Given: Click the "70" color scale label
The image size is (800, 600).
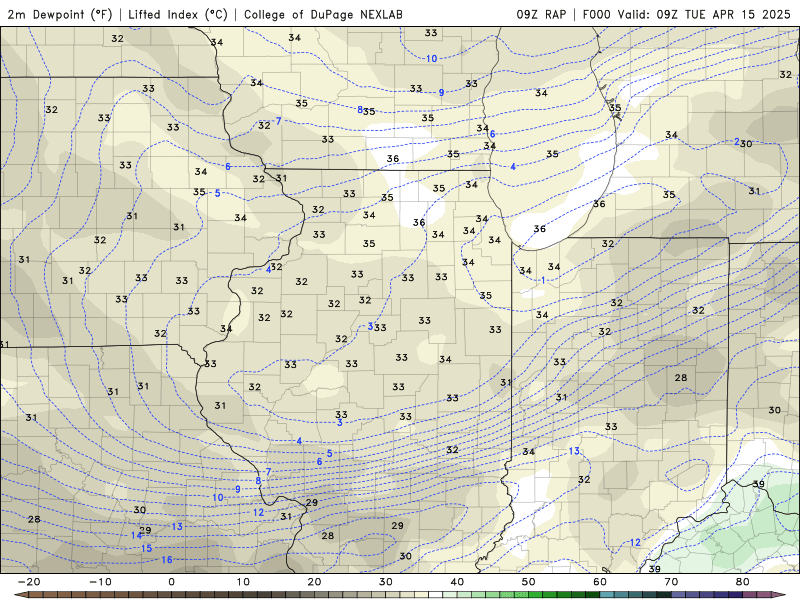Looking at the screenshot, I should click(671, 582).
